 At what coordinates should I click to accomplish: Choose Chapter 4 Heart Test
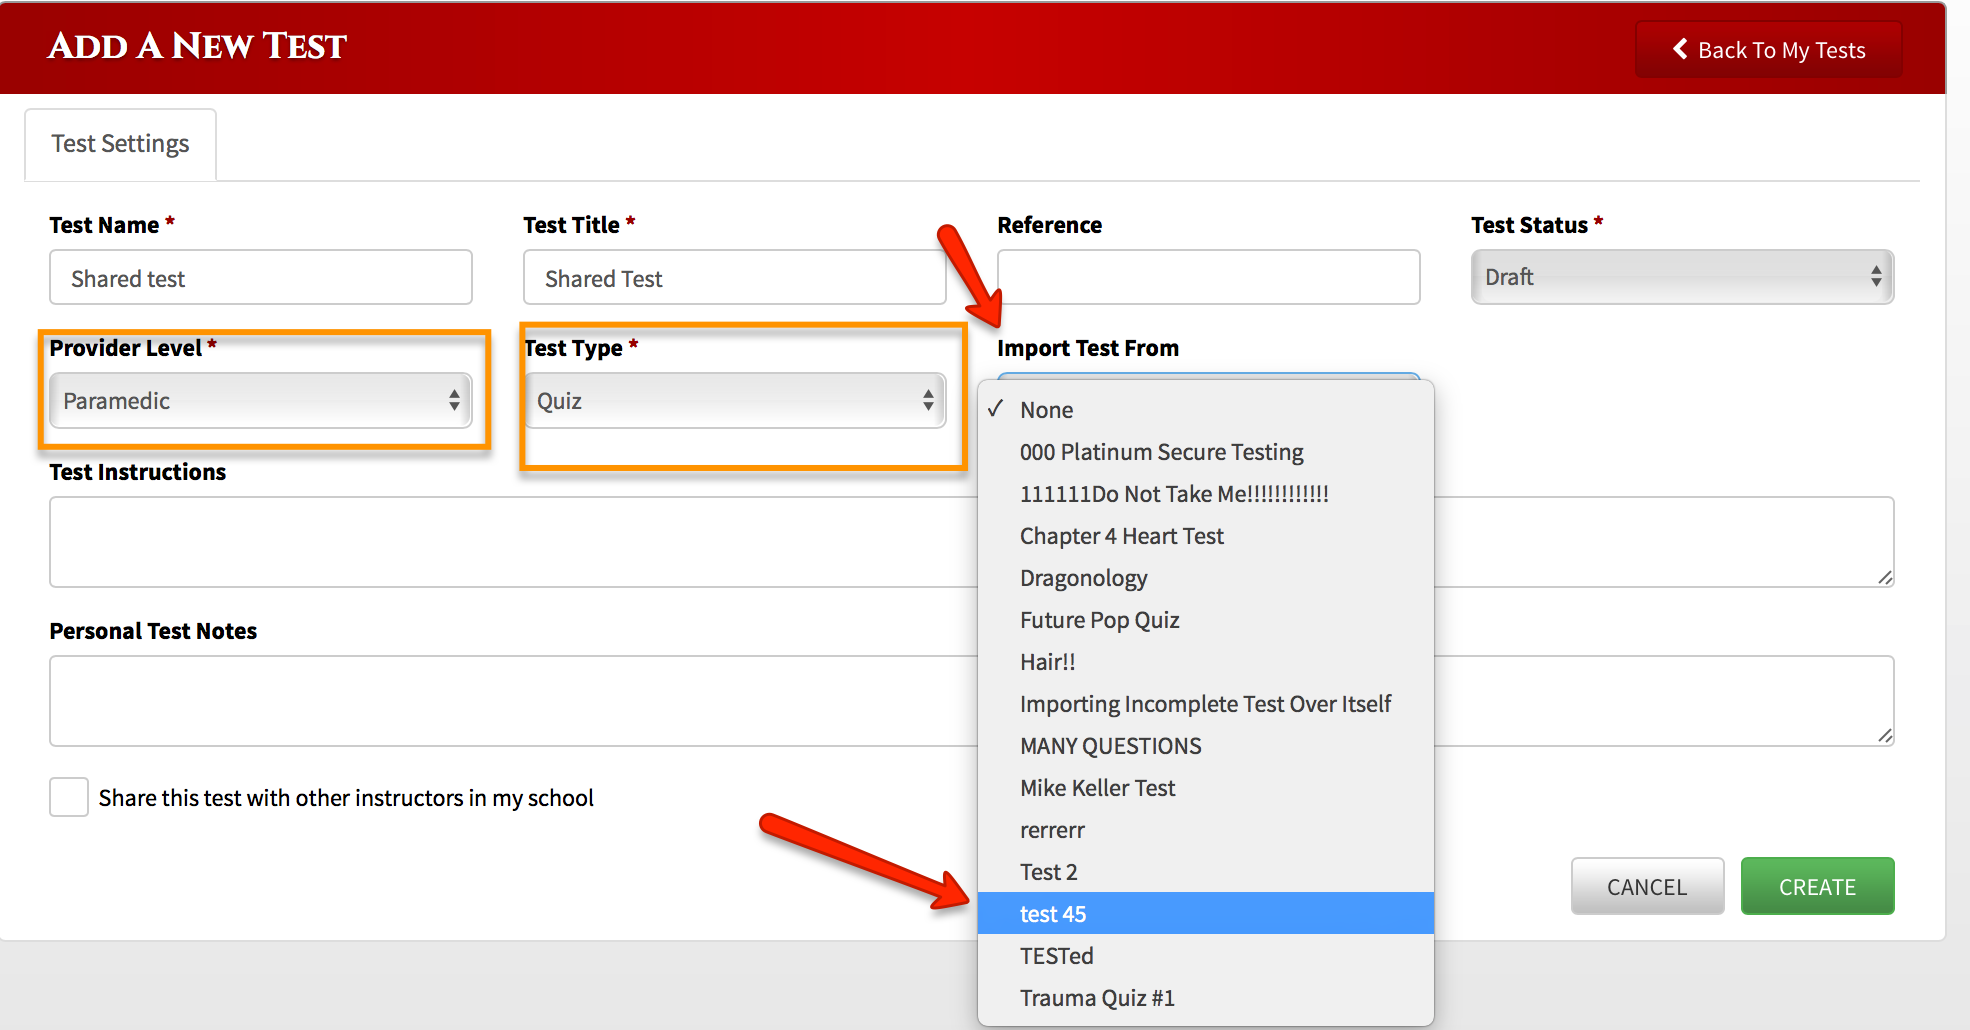click(x=1205, y=536)
